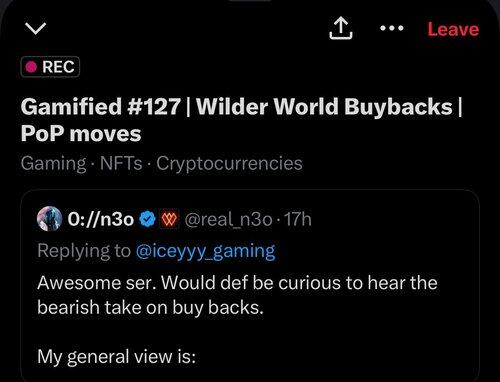Open the Cryptocurrencies topic
The height and width of the screenshot is (382, 500).
pos(229,164)
